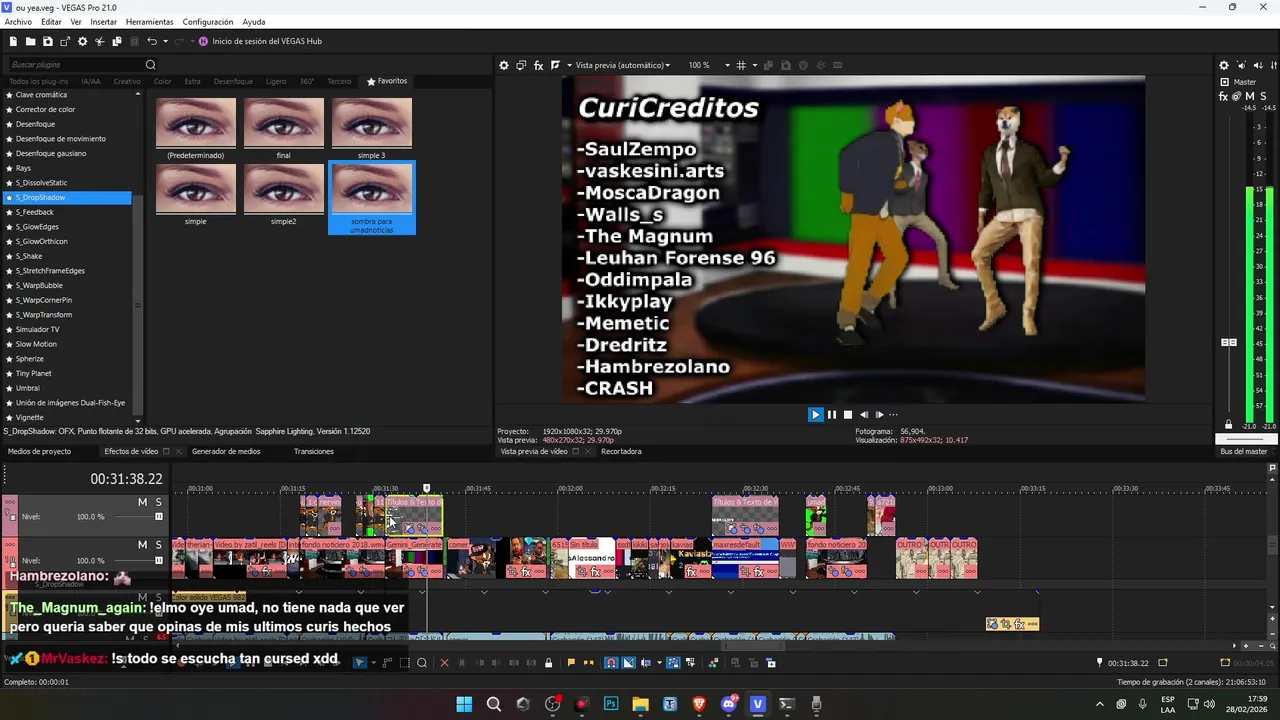This screenshot has width=1280, height=720.
Task: Solo the second video track
Action: point(158,545)
